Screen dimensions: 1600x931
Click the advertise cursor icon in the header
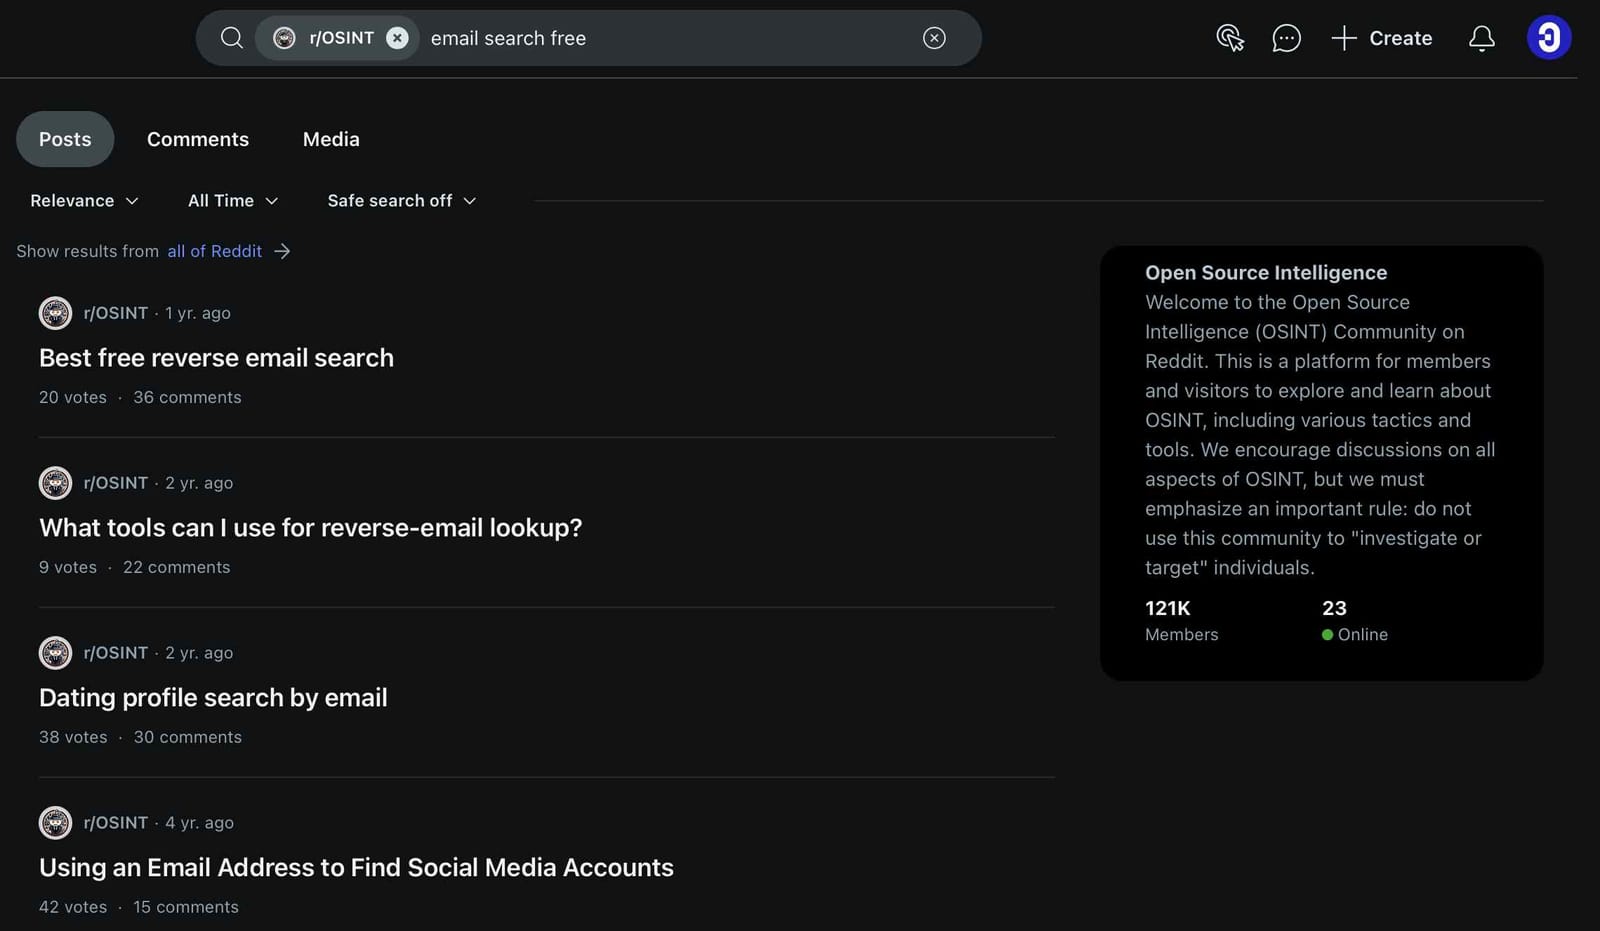[x=1230, y=38]
